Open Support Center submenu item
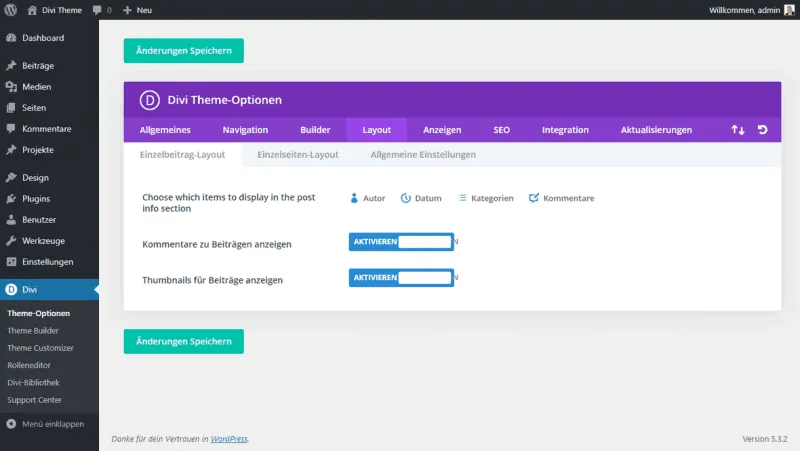The height and width of the screenshot is (451, 800). click(34, 400)
